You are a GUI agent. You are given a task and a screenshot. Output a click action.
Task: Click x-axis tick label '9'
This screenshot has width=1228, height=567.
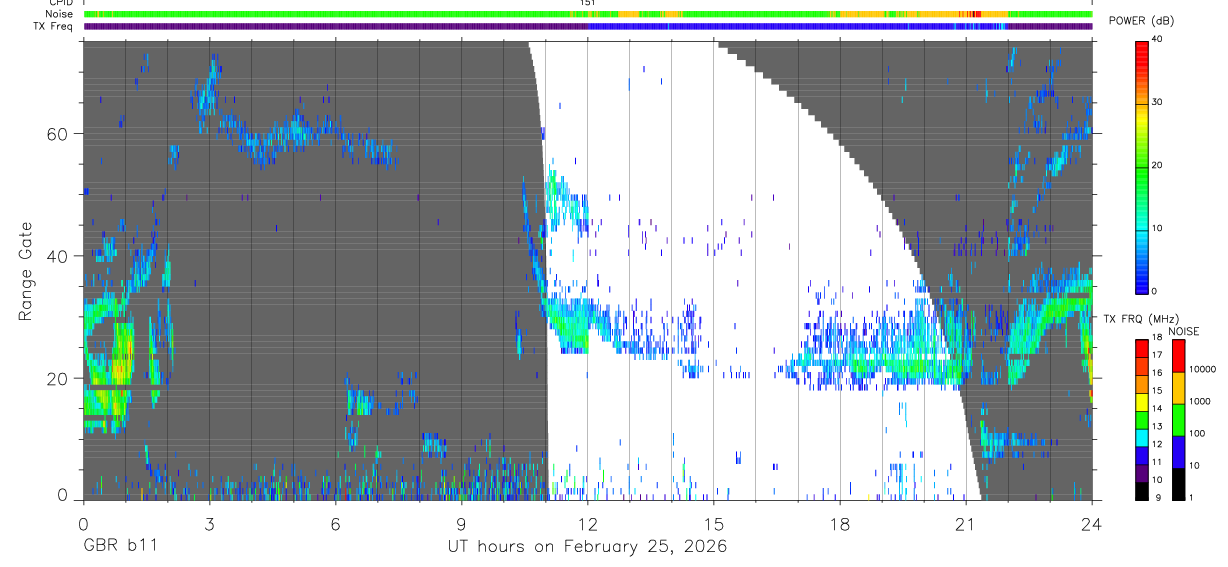(462, 523)
